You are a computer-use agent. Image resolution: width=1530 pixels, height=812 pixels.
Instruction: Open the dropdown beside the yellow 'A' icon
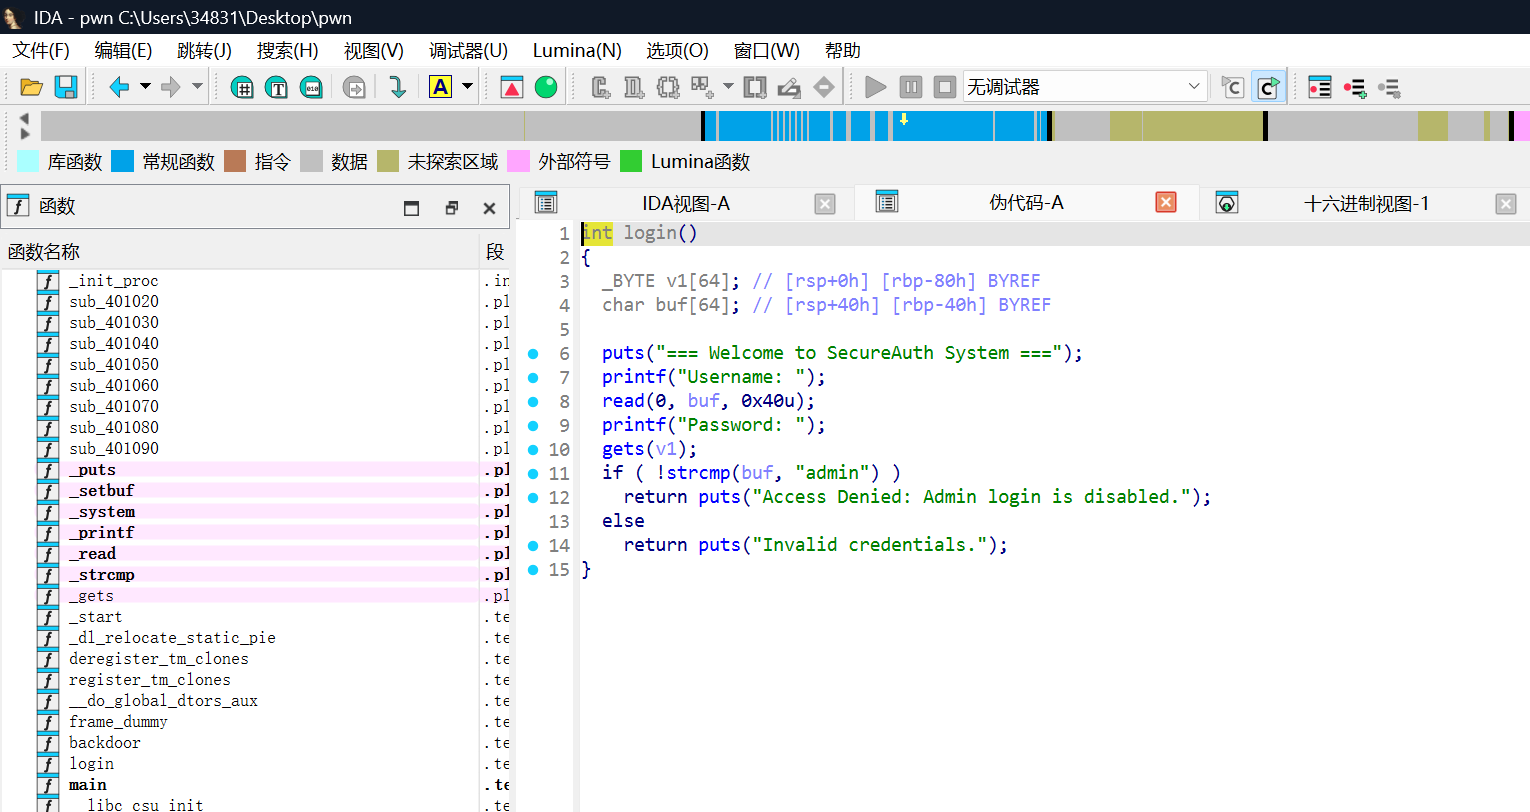(467, 87)
